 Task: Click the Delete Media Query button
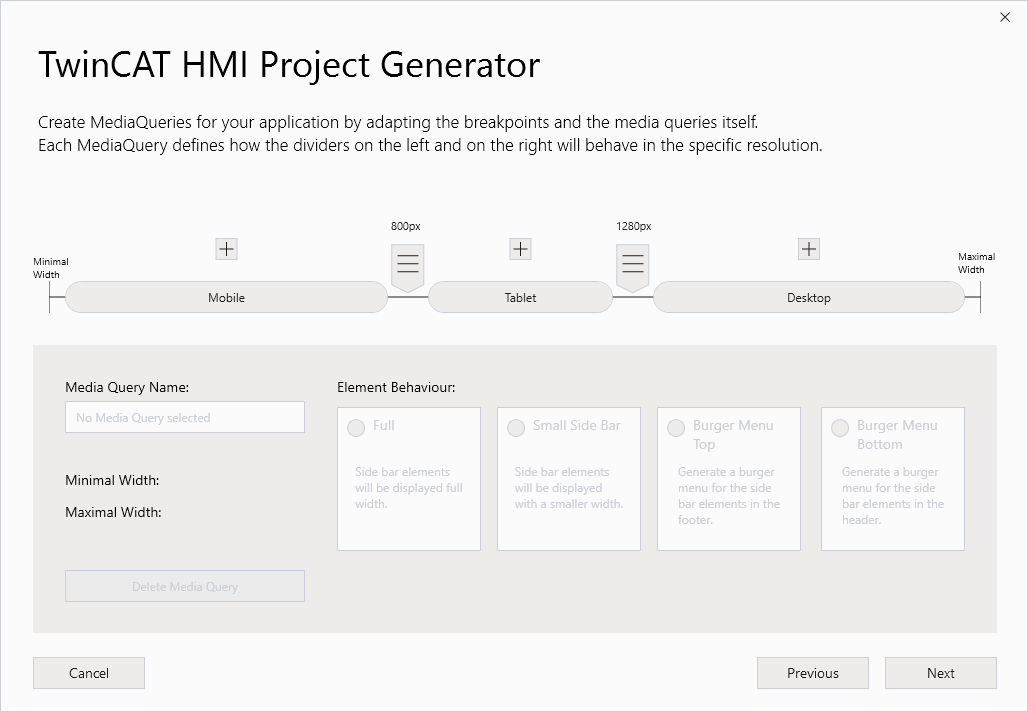pyautogui.click(x=185, y=586)
